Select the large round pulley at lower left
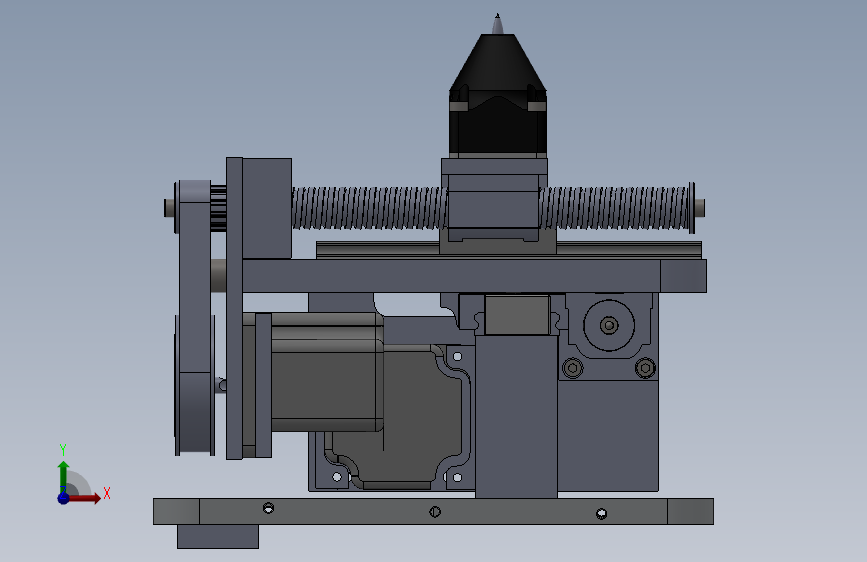Screen dimensions: 867x562 pos(195,385)
